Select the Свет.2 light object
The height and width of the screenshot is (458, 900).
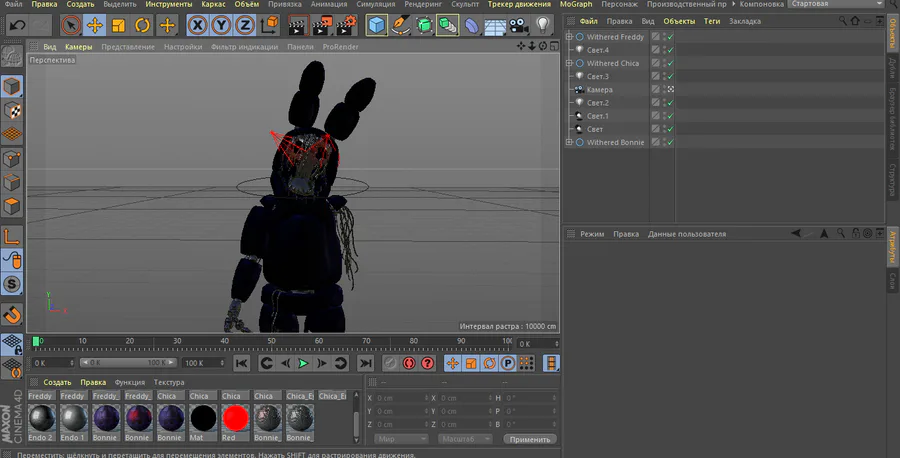tap(598, 103)
